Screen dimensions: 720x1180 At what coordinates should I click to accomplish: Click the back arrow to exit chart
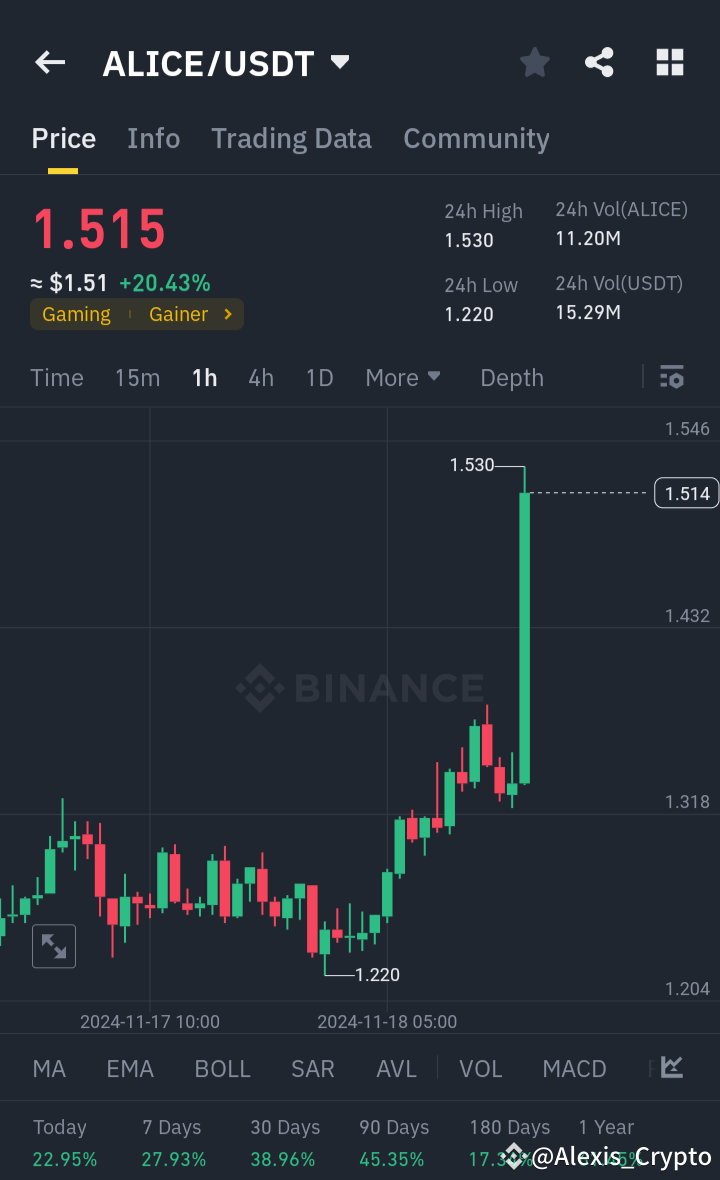pyautogui.click(x=49, y=62)
